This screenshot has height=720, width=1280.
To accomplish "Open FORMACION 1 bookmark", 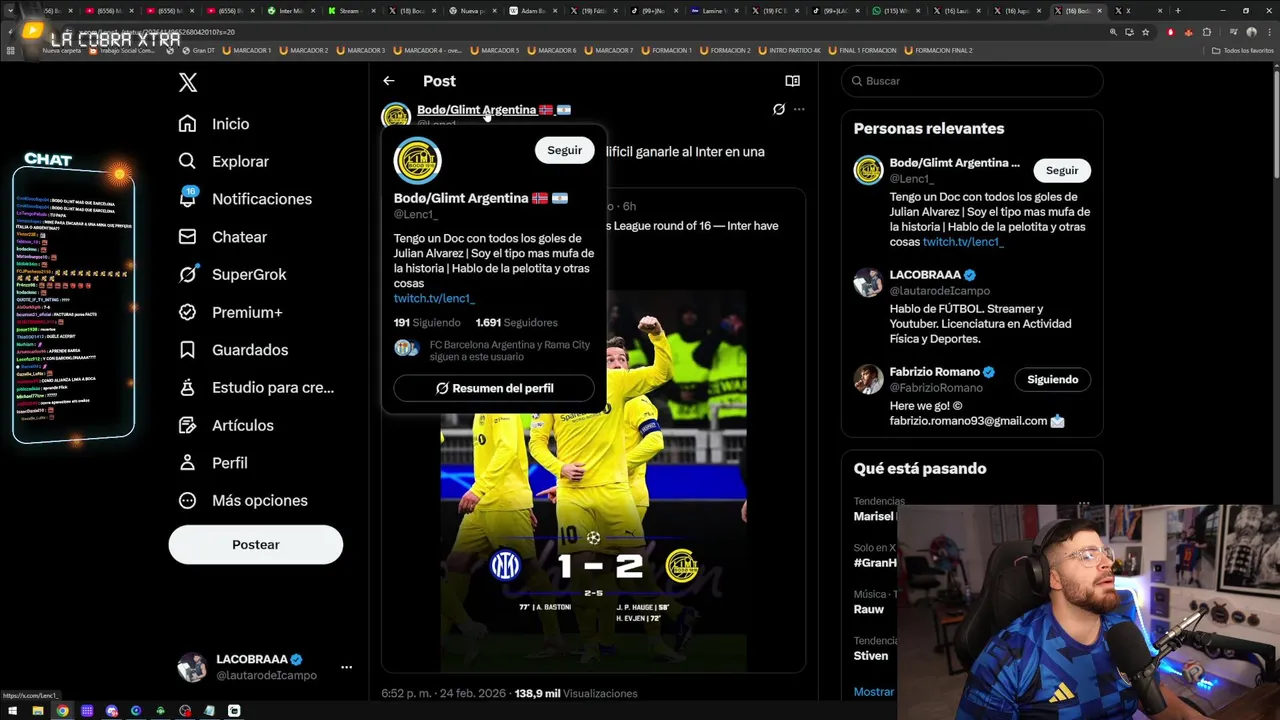I will click(x=665, y=50).
